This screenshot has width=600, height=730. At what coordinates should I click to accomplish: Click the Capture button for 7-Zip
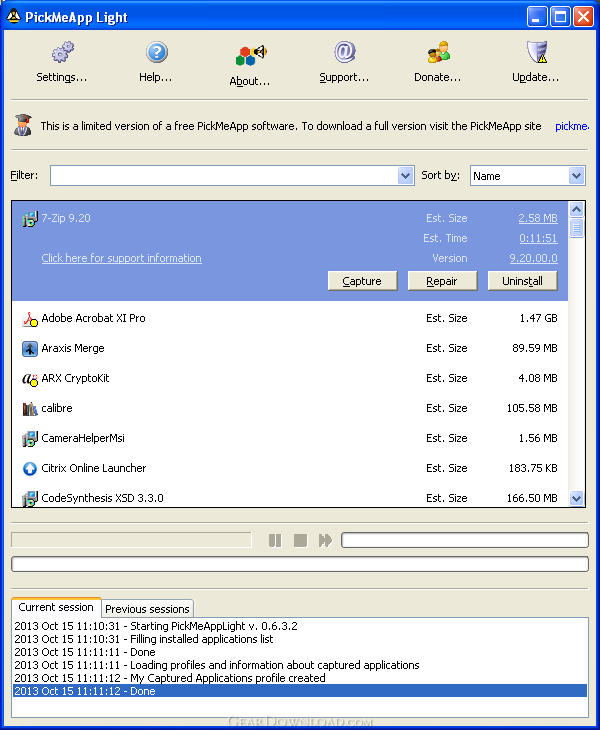tap(362, 281)
